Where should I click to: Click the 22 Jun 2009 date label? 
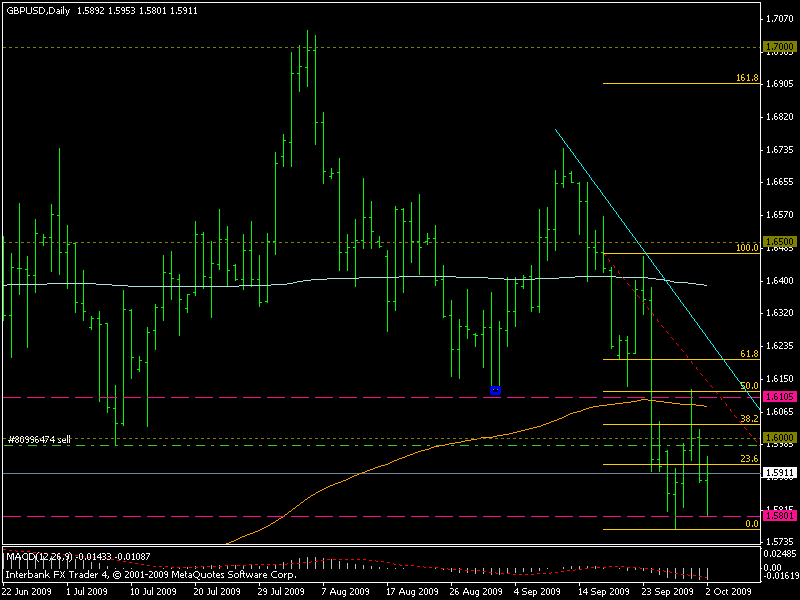(x=28, y=591)
